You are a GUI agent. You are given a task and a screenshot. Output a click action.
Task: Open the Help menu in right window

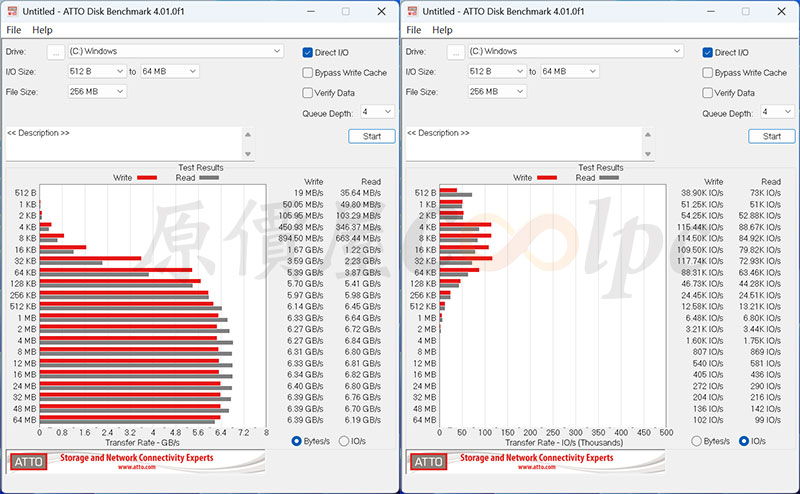(442, 30)
